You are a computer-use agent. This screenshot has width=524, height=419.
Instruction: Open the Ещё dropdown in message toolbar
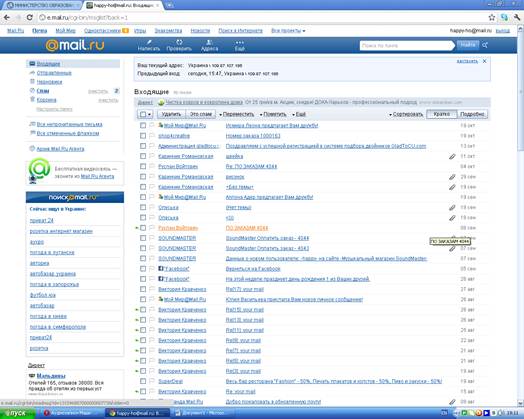coord(299,114)
